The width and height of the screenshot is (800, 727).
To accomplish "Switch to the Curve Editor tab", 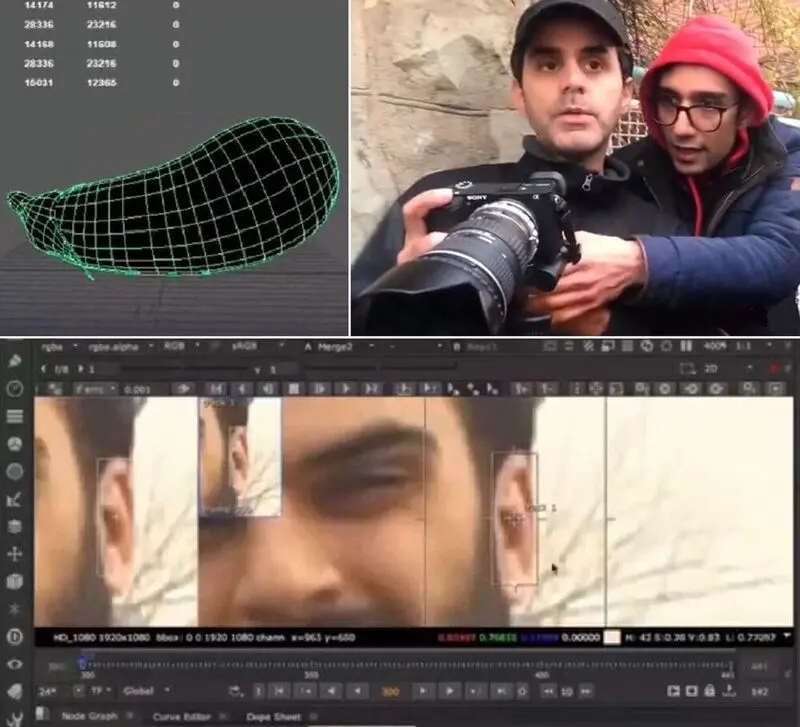I will pyautogui.click(x=182, y=716).
